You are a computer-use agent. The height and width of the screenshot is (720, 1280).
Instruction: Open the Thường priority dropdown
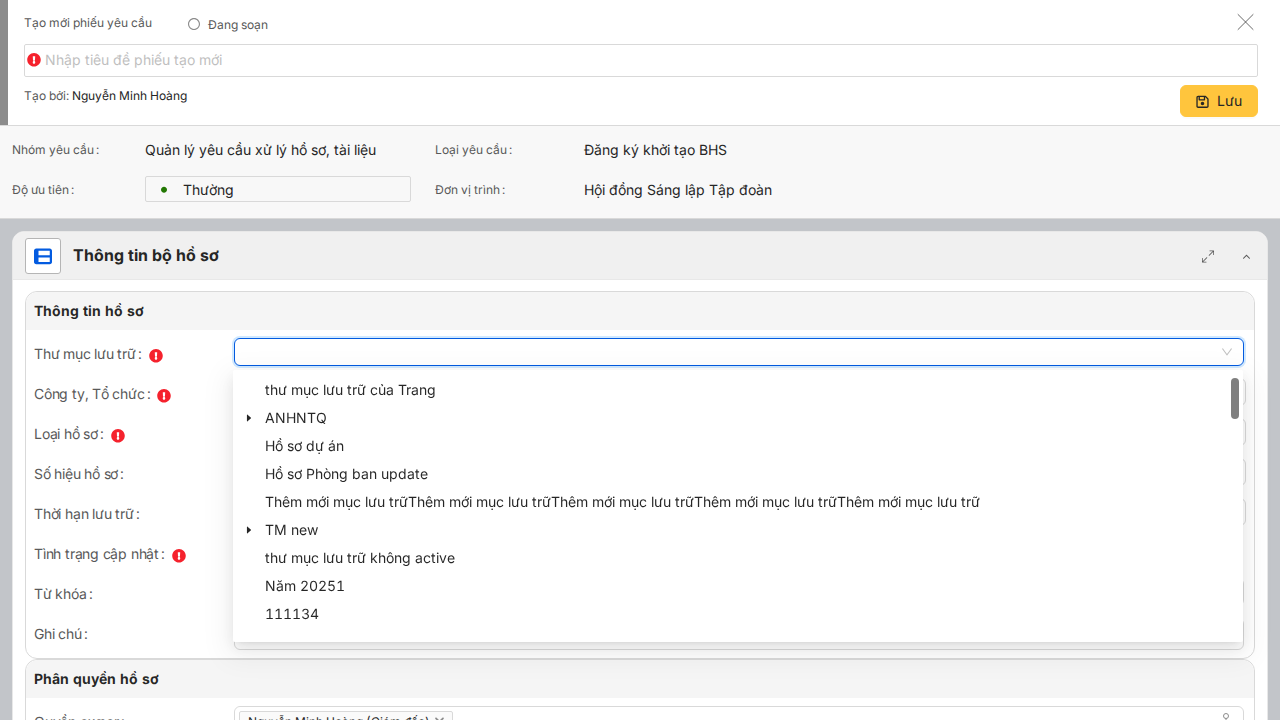(x=277, y=189)
